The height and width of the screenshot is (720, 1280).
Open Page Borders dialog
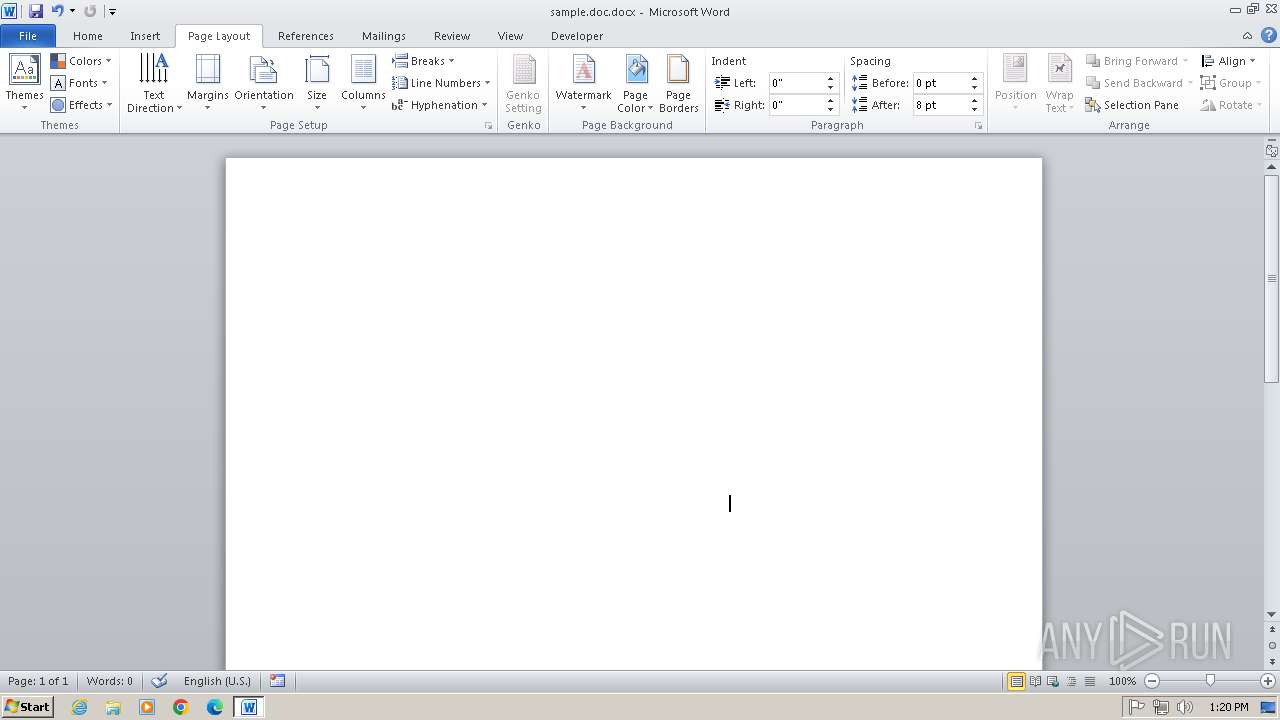(x=678, y=83)
